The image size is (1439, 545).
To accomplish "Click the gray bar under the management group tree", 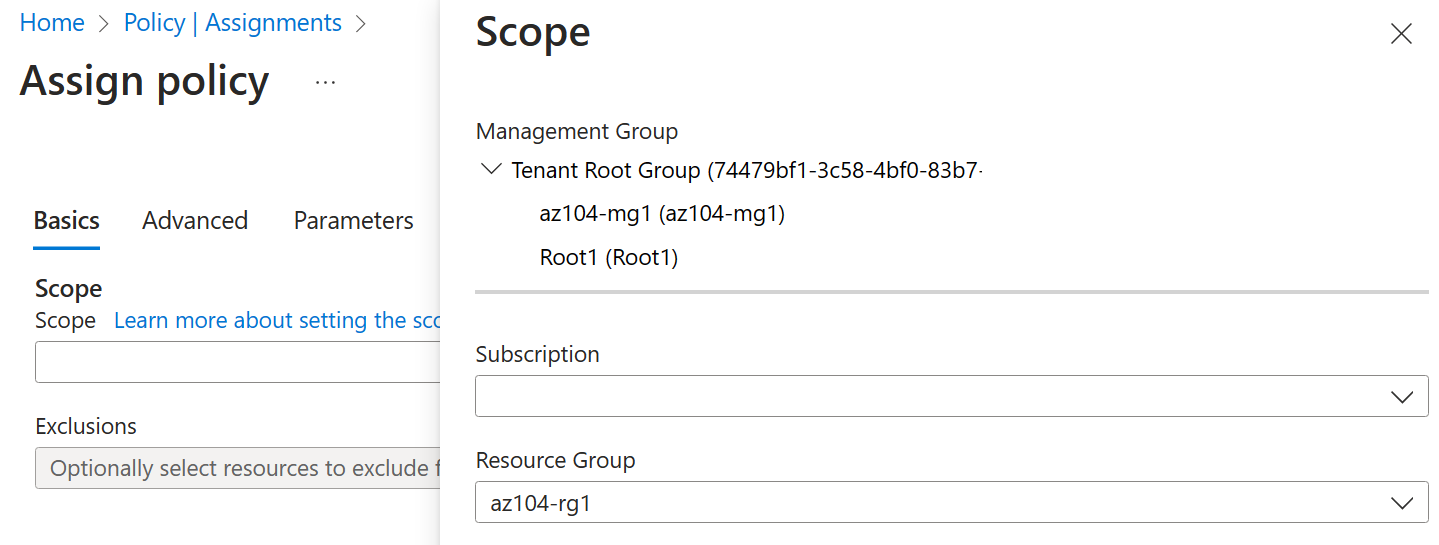I will [951, 292].
